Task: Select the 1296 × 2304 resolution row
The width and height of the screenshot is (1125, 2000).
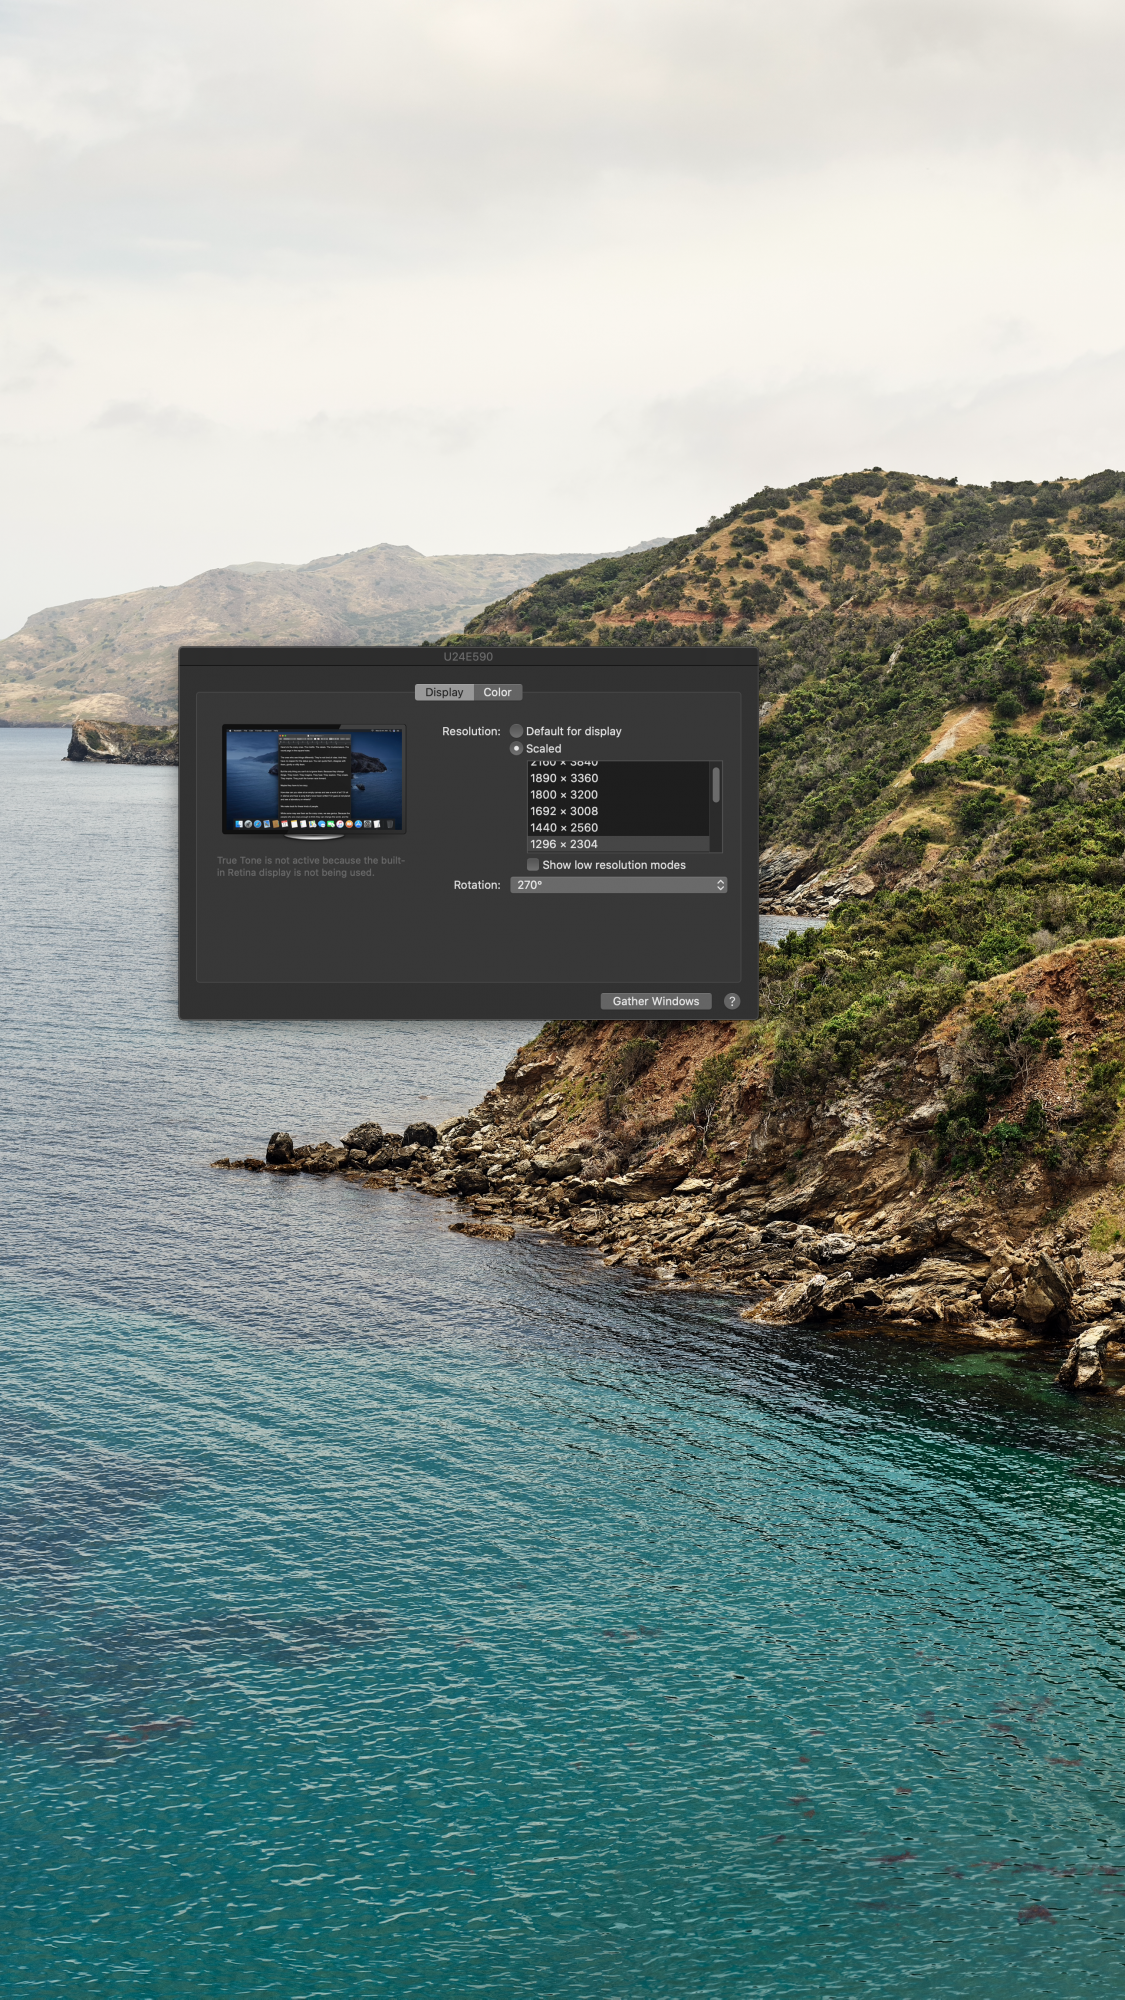Action: [618, 844]
